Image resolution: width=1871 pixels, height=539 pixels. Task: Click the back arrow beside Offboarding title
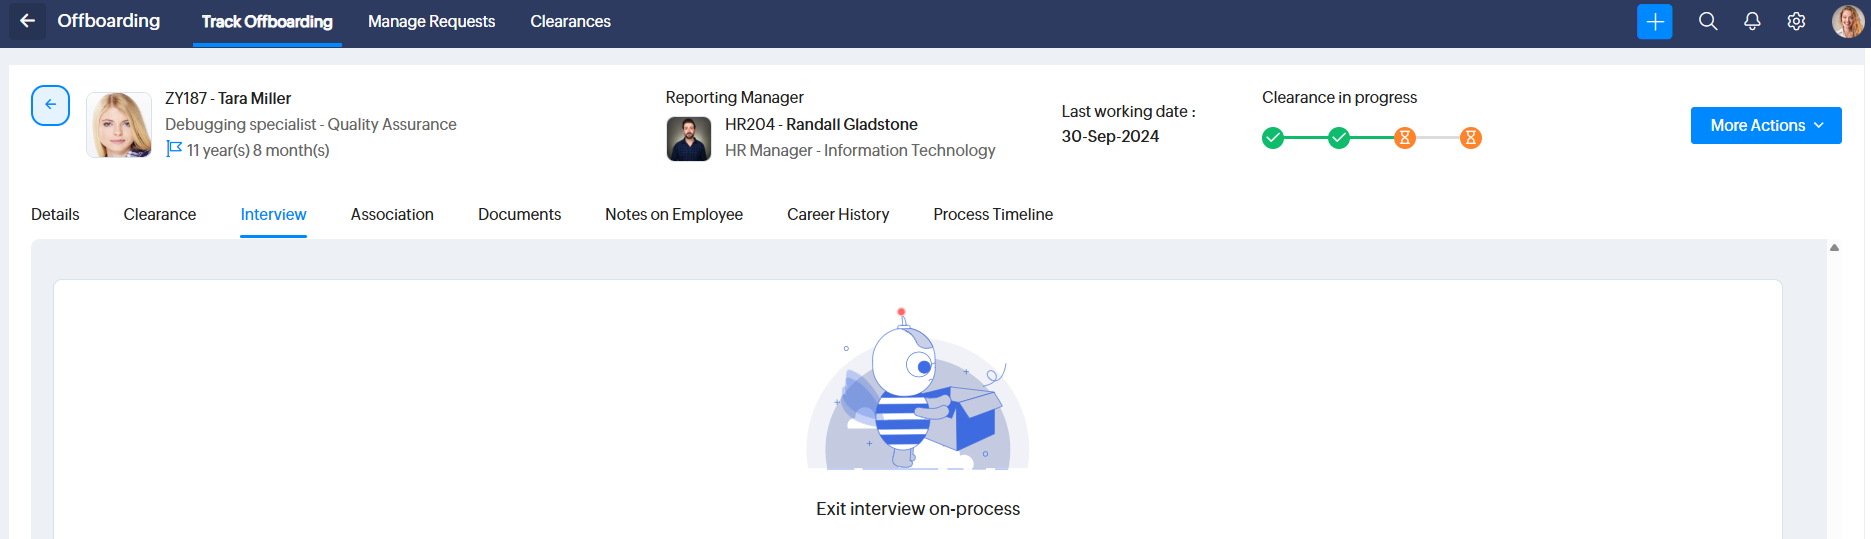[x=27, y=21]
